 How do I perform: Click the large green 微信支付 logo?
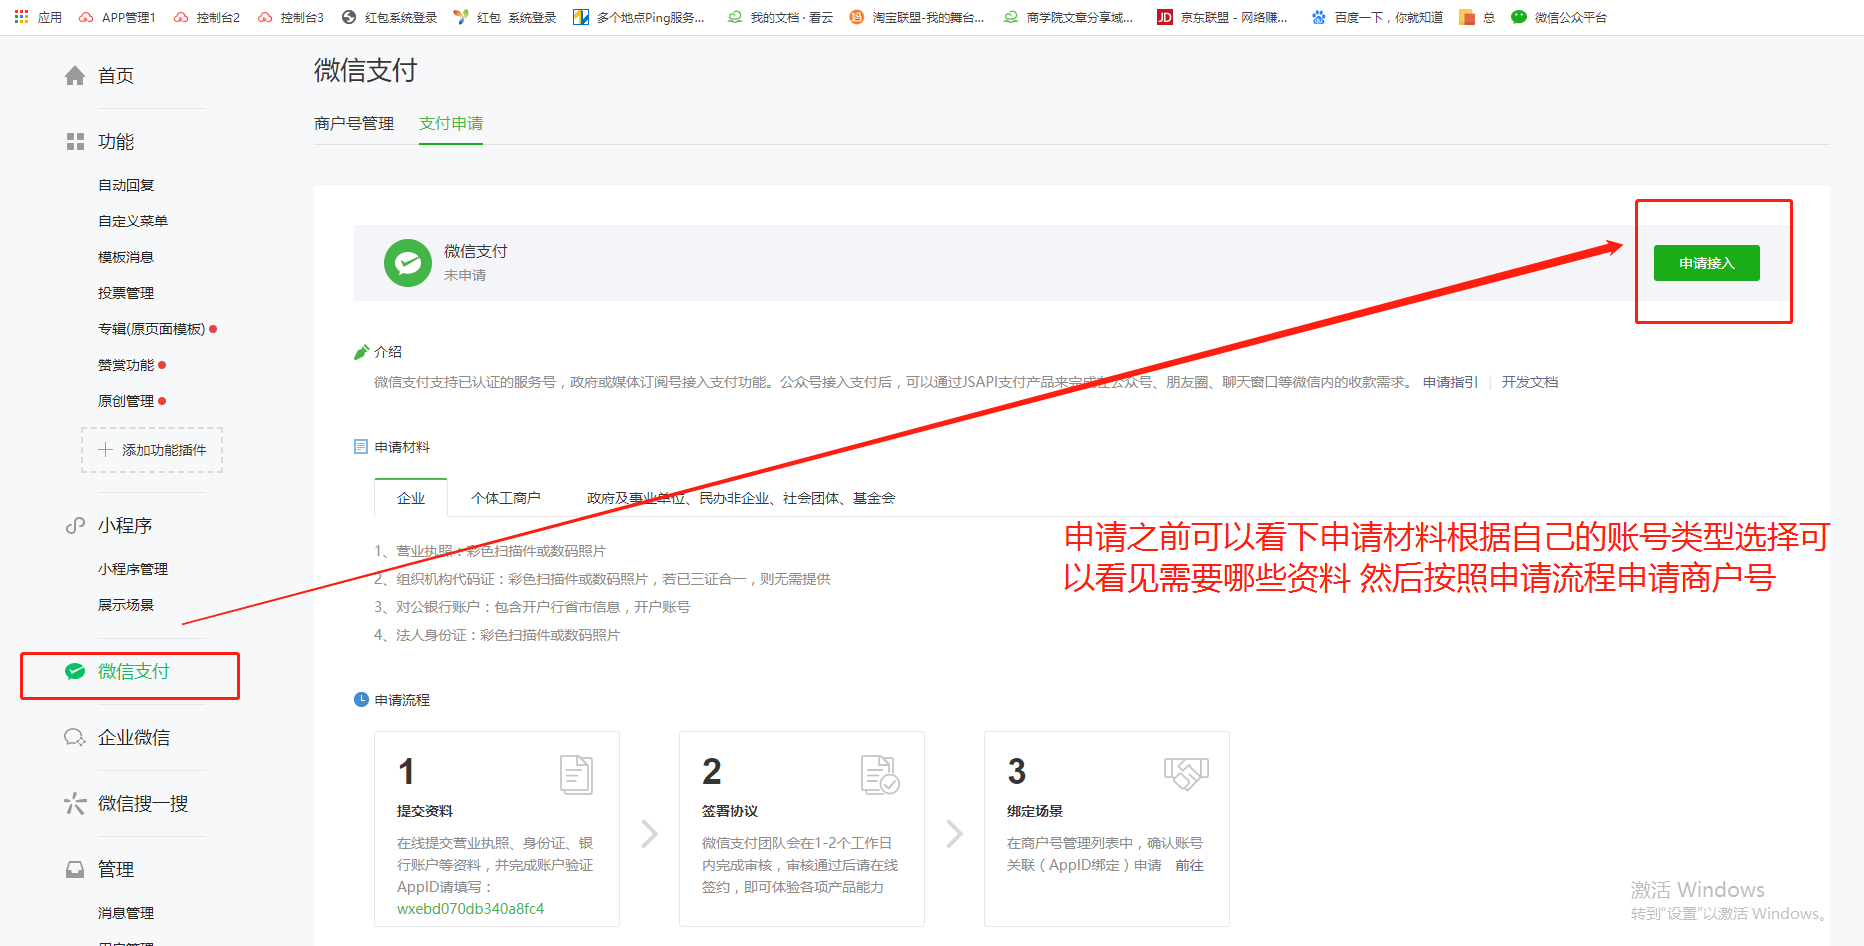(x=408, y=263)
